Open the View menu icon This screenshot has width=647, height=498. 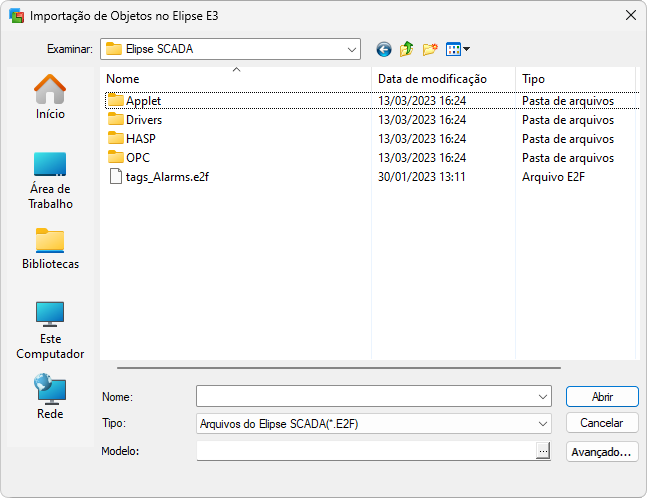coord(457,49)
